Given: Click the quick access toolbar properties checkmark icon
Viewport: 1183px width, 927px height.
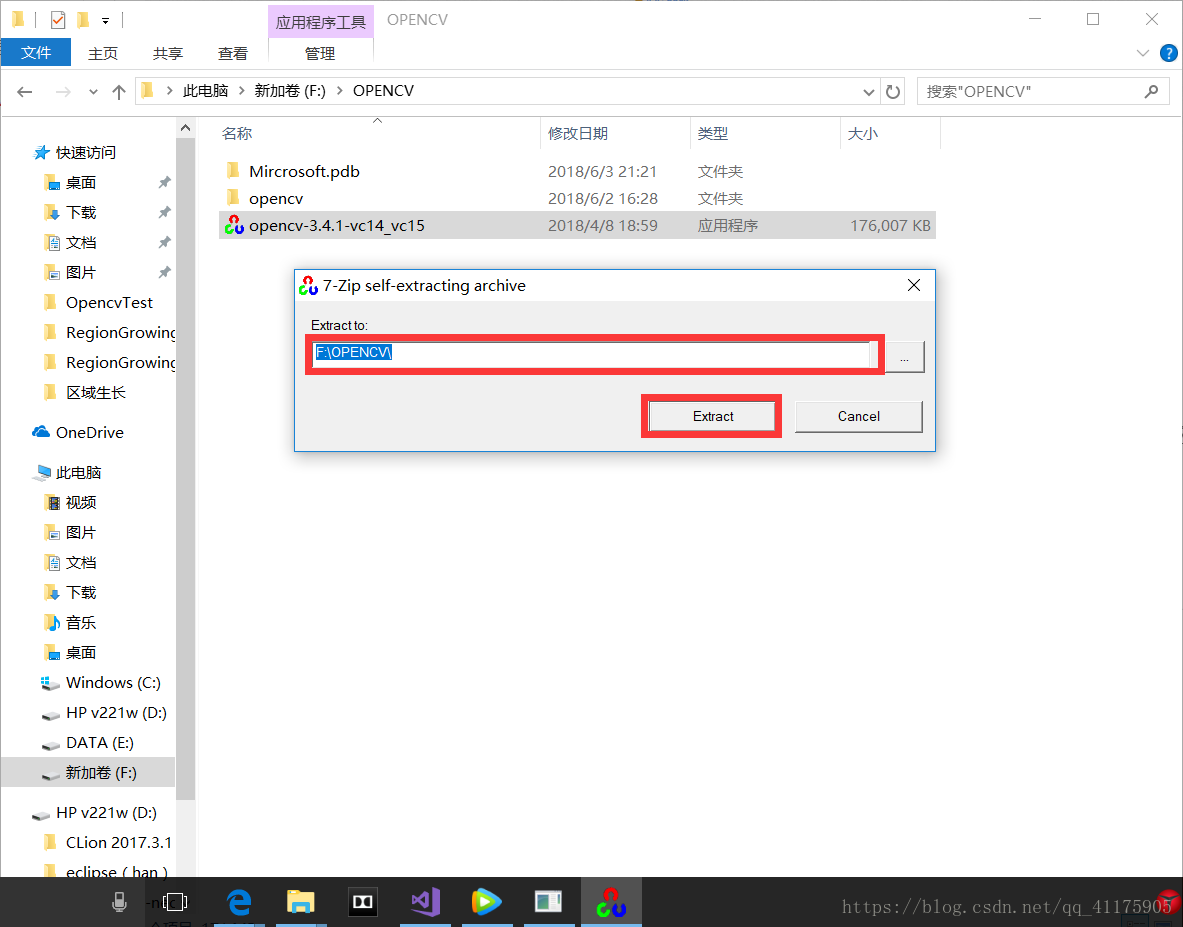Looking at the screenshot, I should 57,20.
